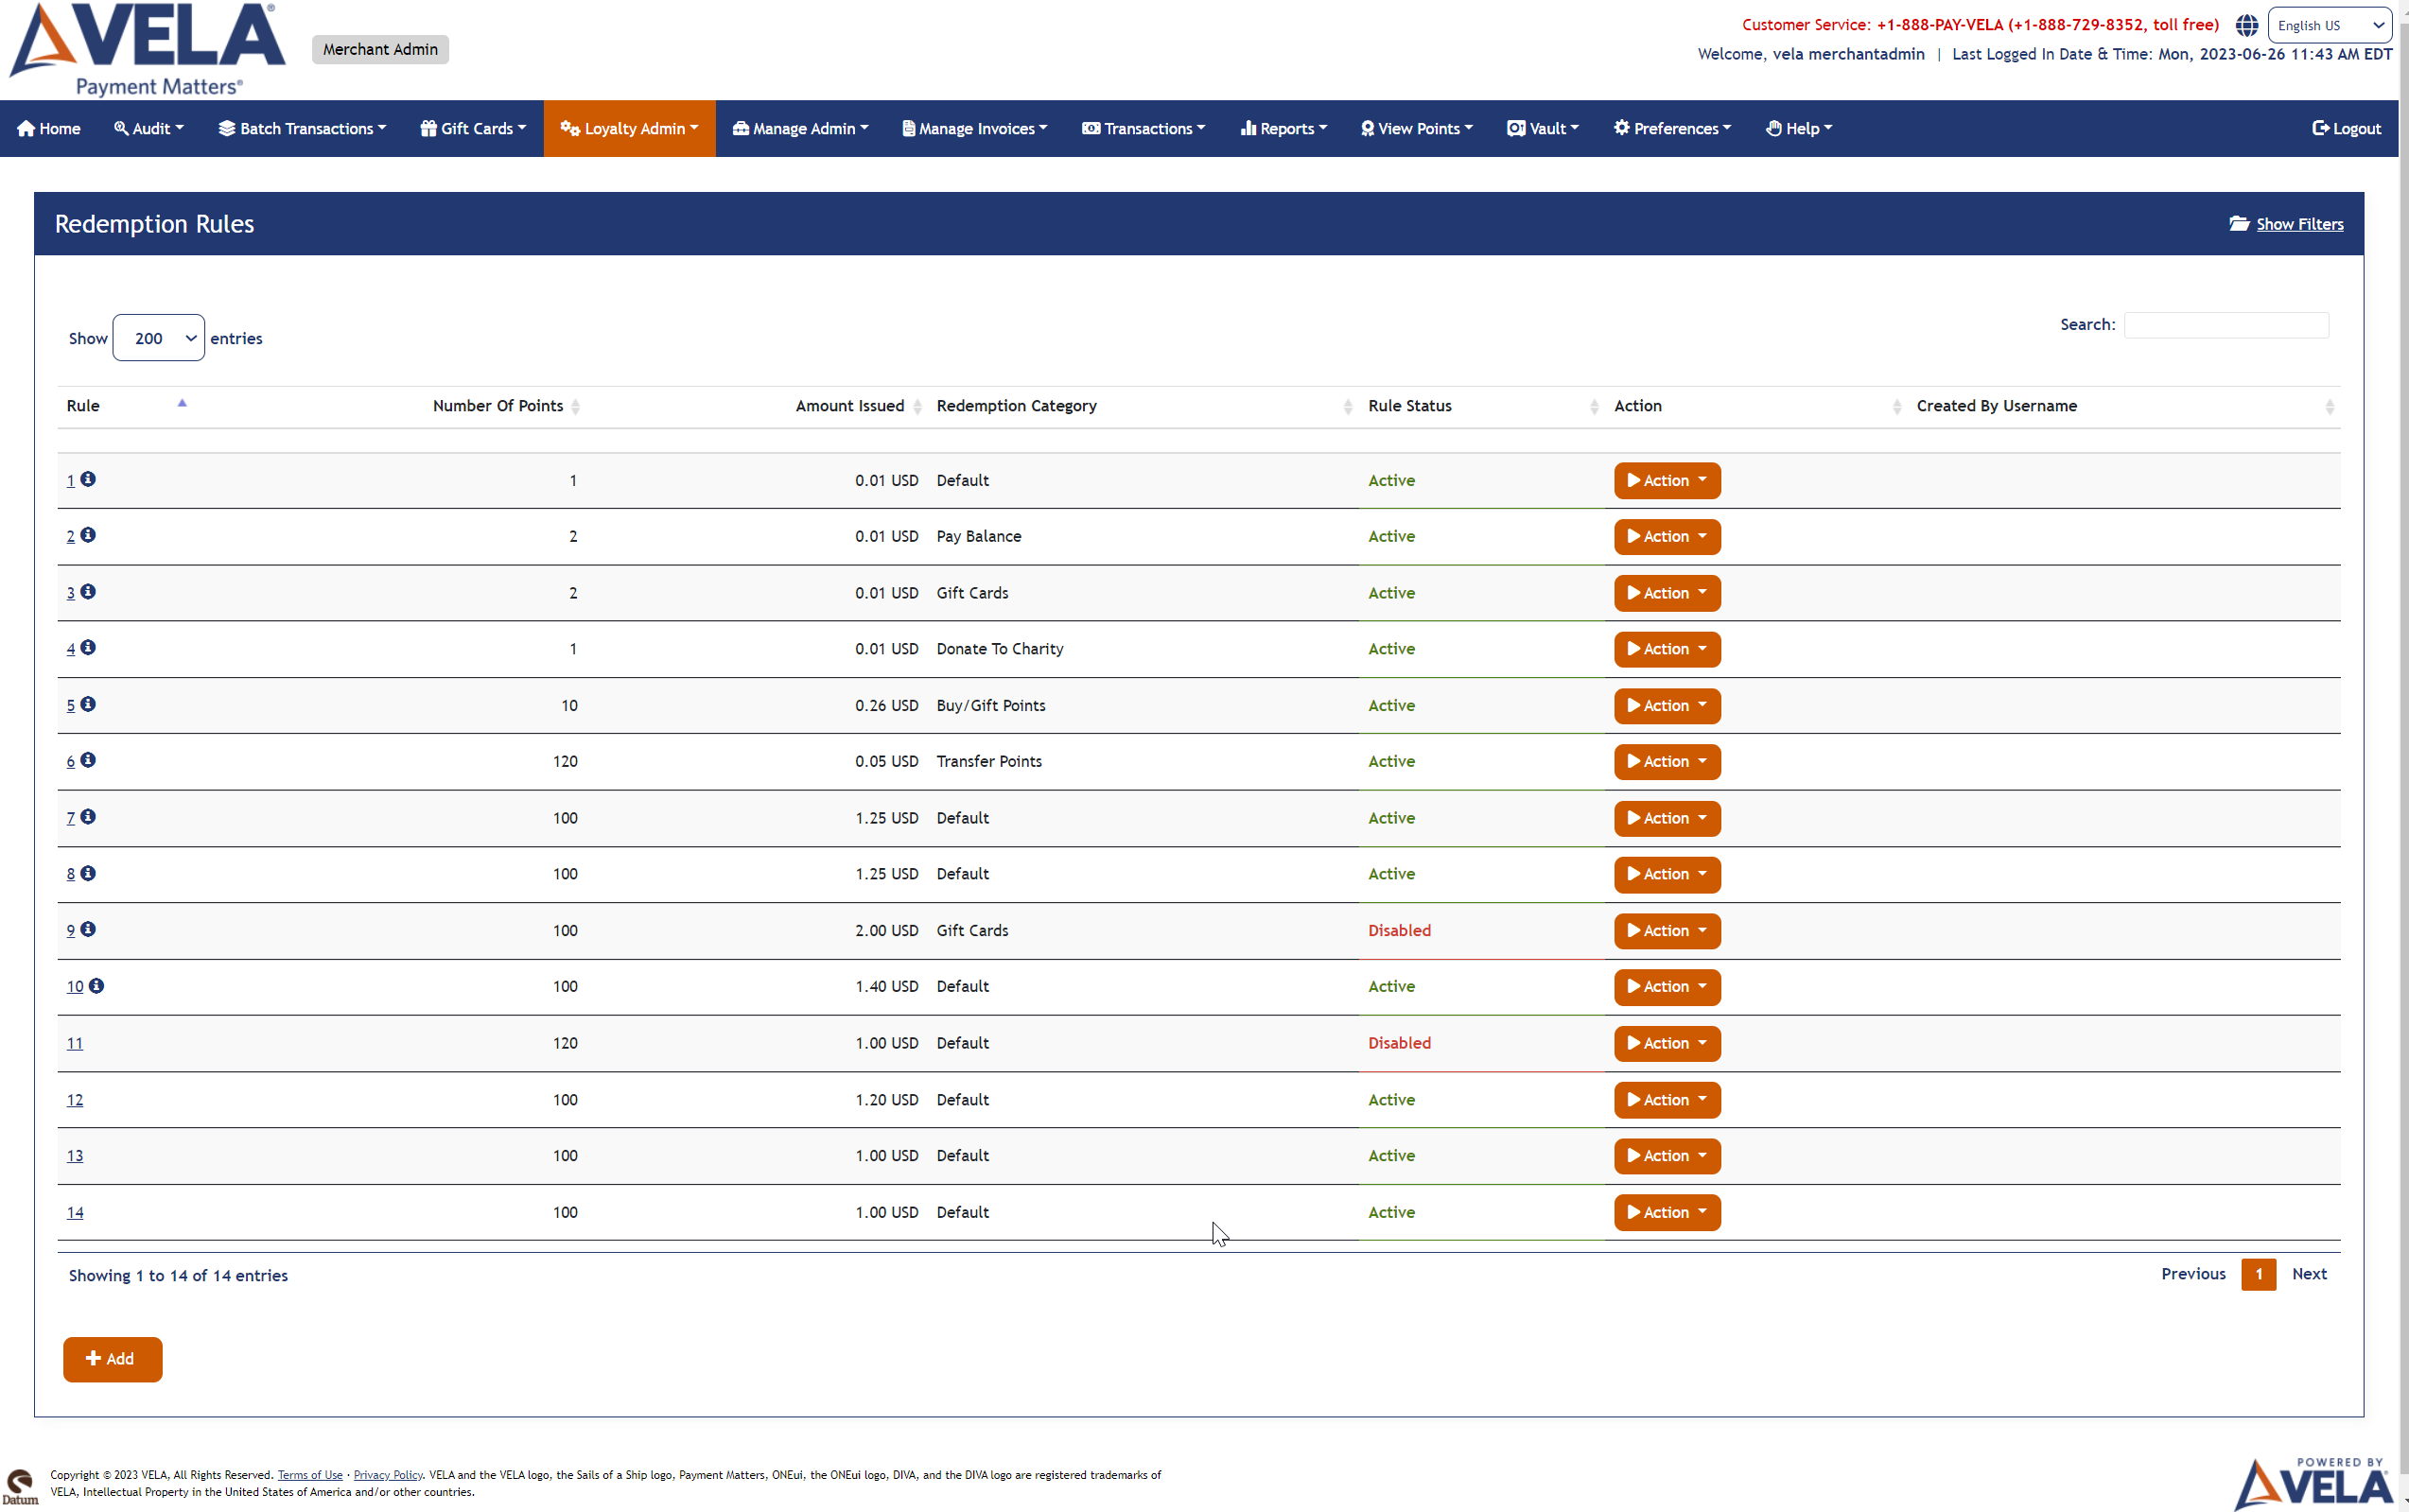Click the Logout button
The image size is (2409, 1512).
[2346, 128]
